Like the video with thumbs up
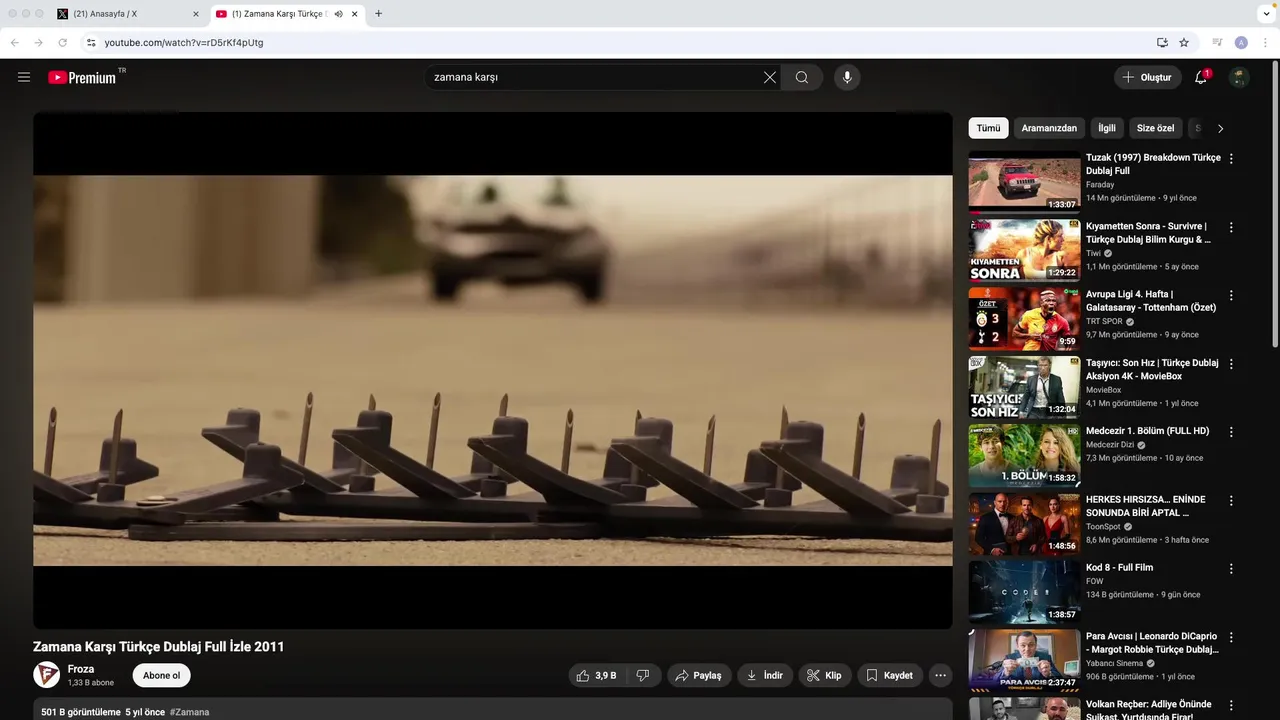 (x=595, y=675)
